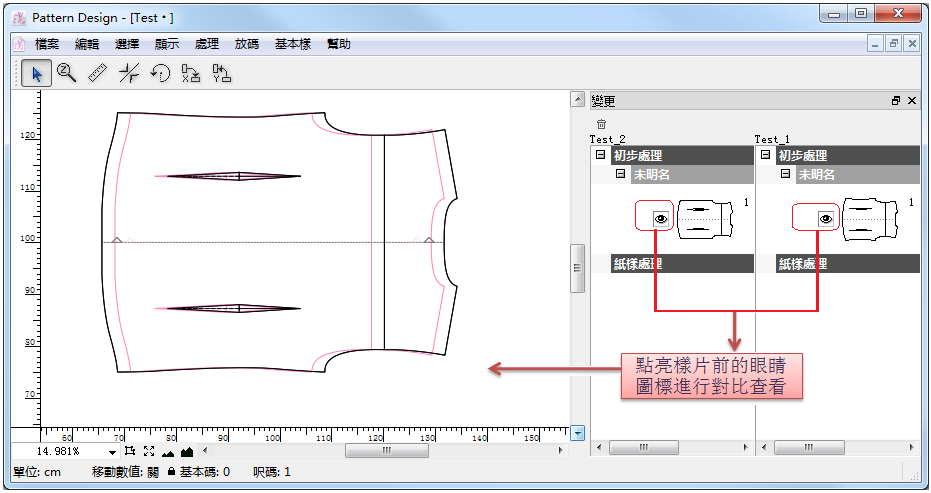Click the 紙樣處理 header under Test_1
The height and width of the screenshot is (493, 931).
coord(847,264)
